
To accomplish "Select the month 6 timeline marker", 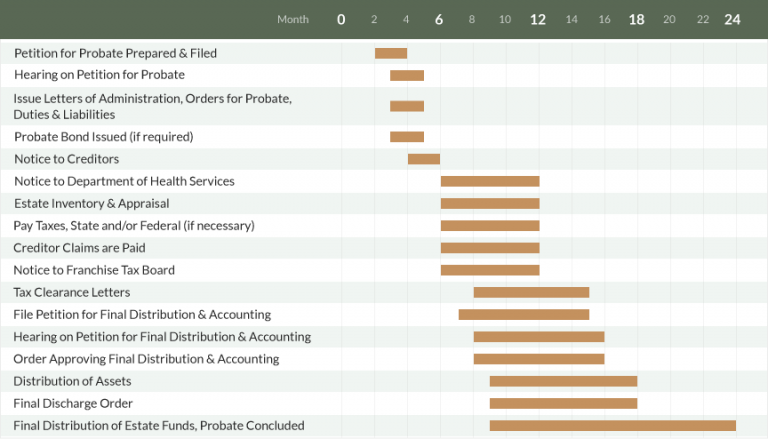I will [x=439, y=19].
